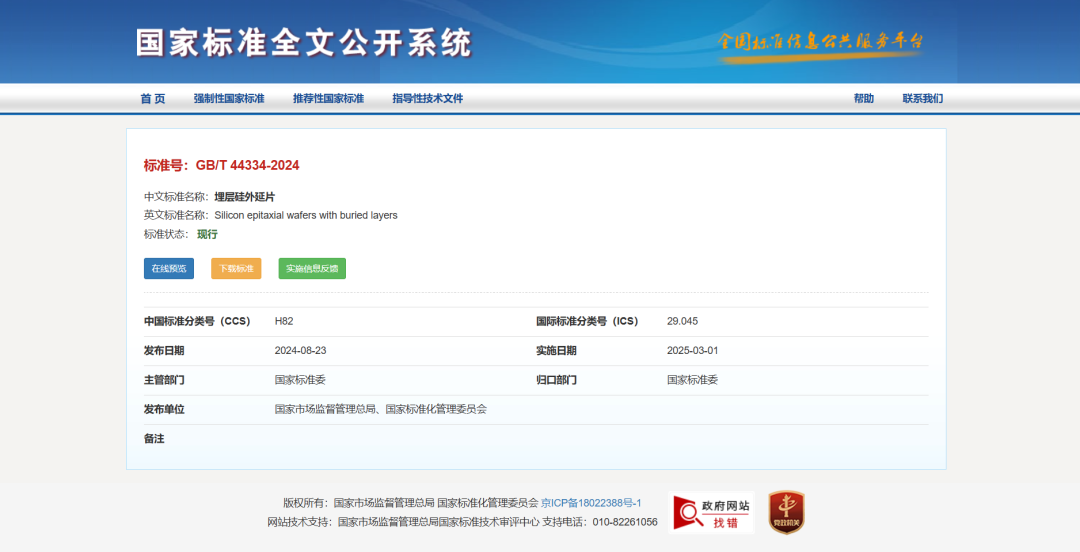Click the green 现行 status text
This screenshot has width=1080, height=552.
pyautogui.click(x=207, y=234)
